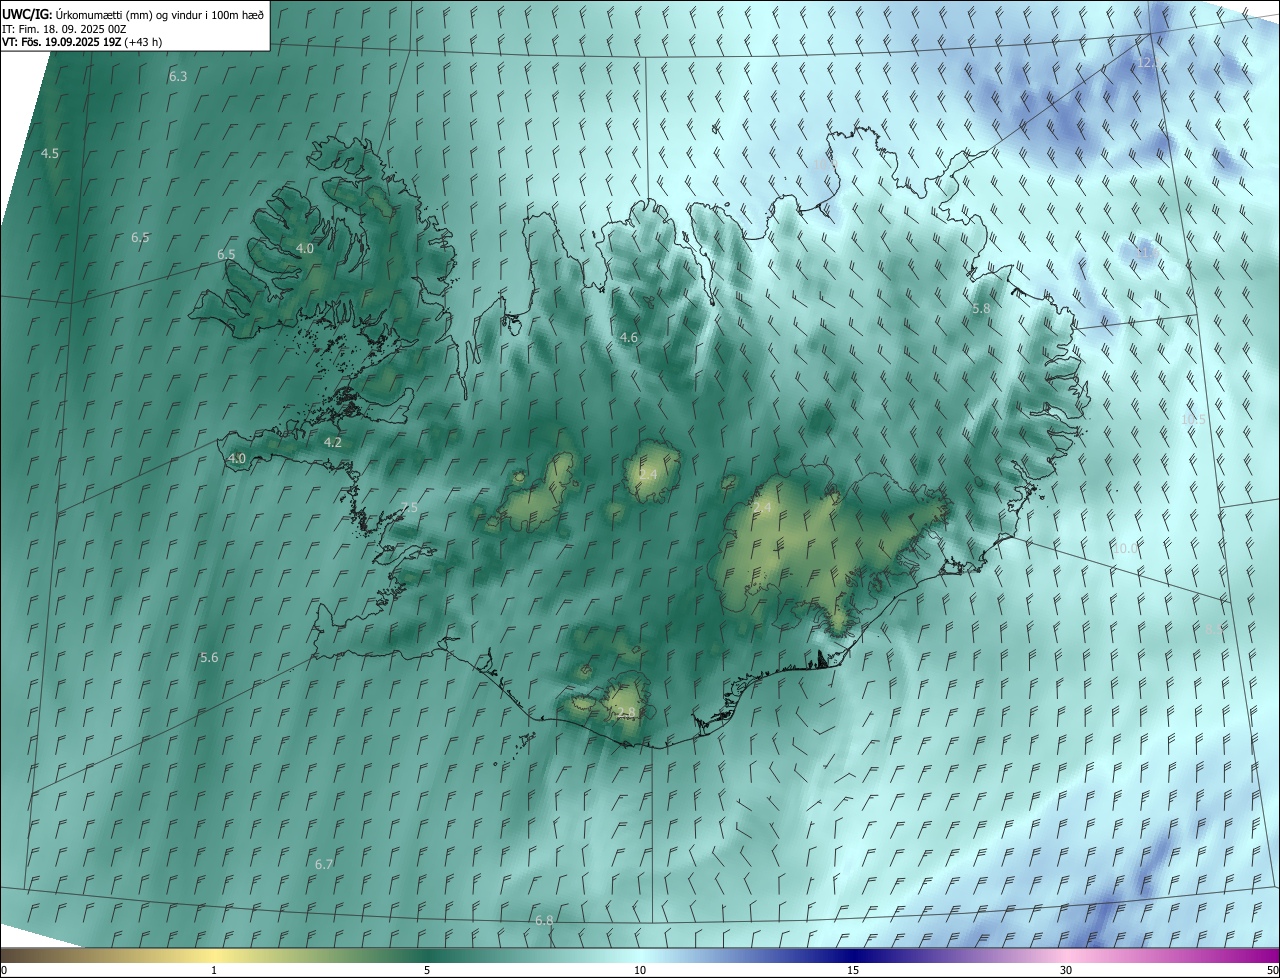Click the 4.2 value on the map
This screenshot has height=978, width=1280.
click(x=333, y=442)
